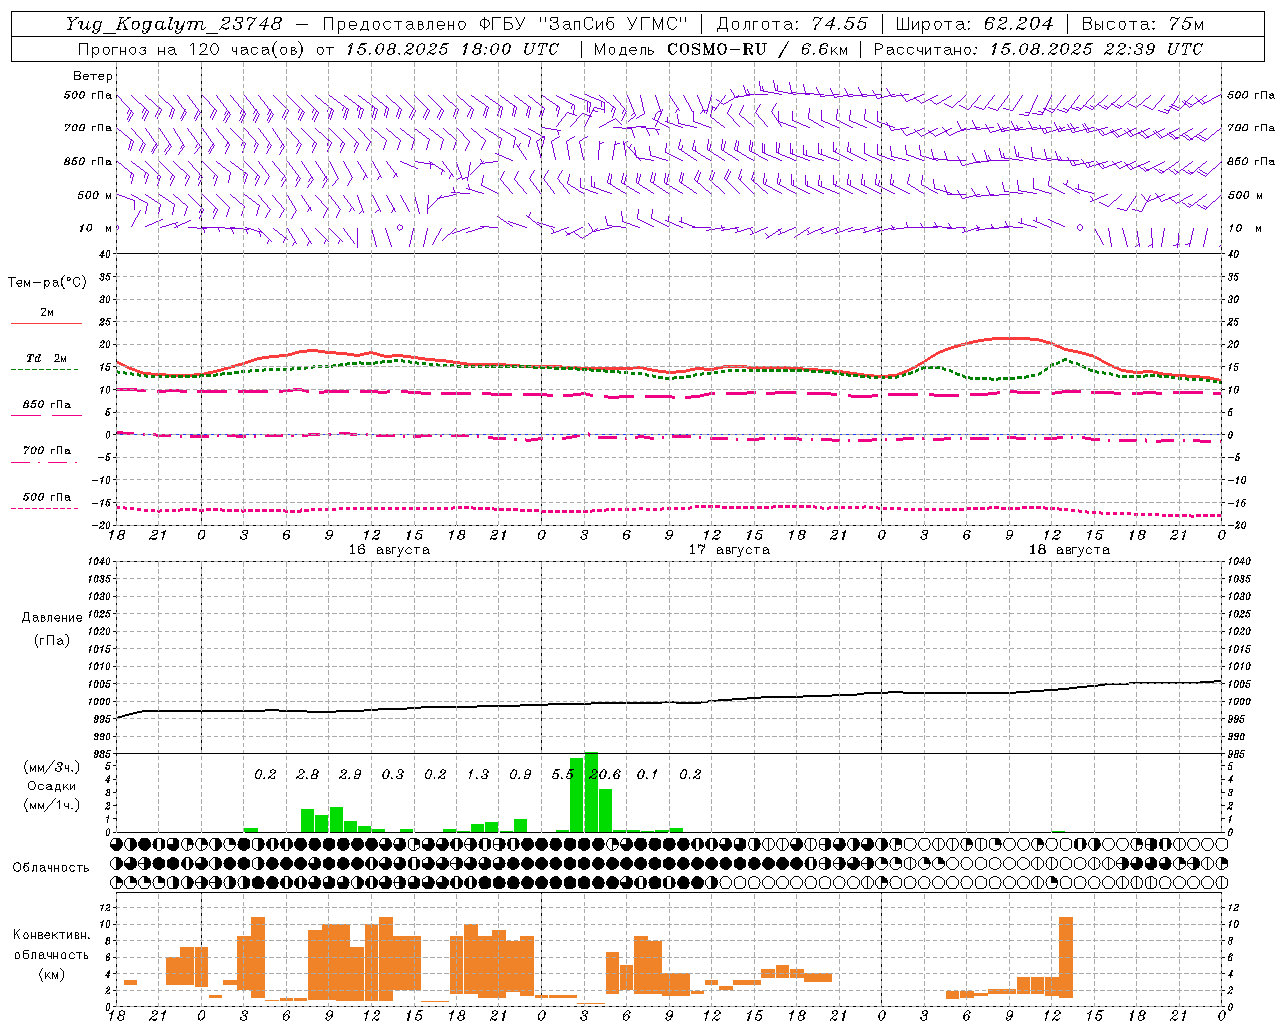Select forecast start time '15.08.2025 18:00 UTC'
The height and width of the screenshot is (1024, 1280).
(452, 49)
